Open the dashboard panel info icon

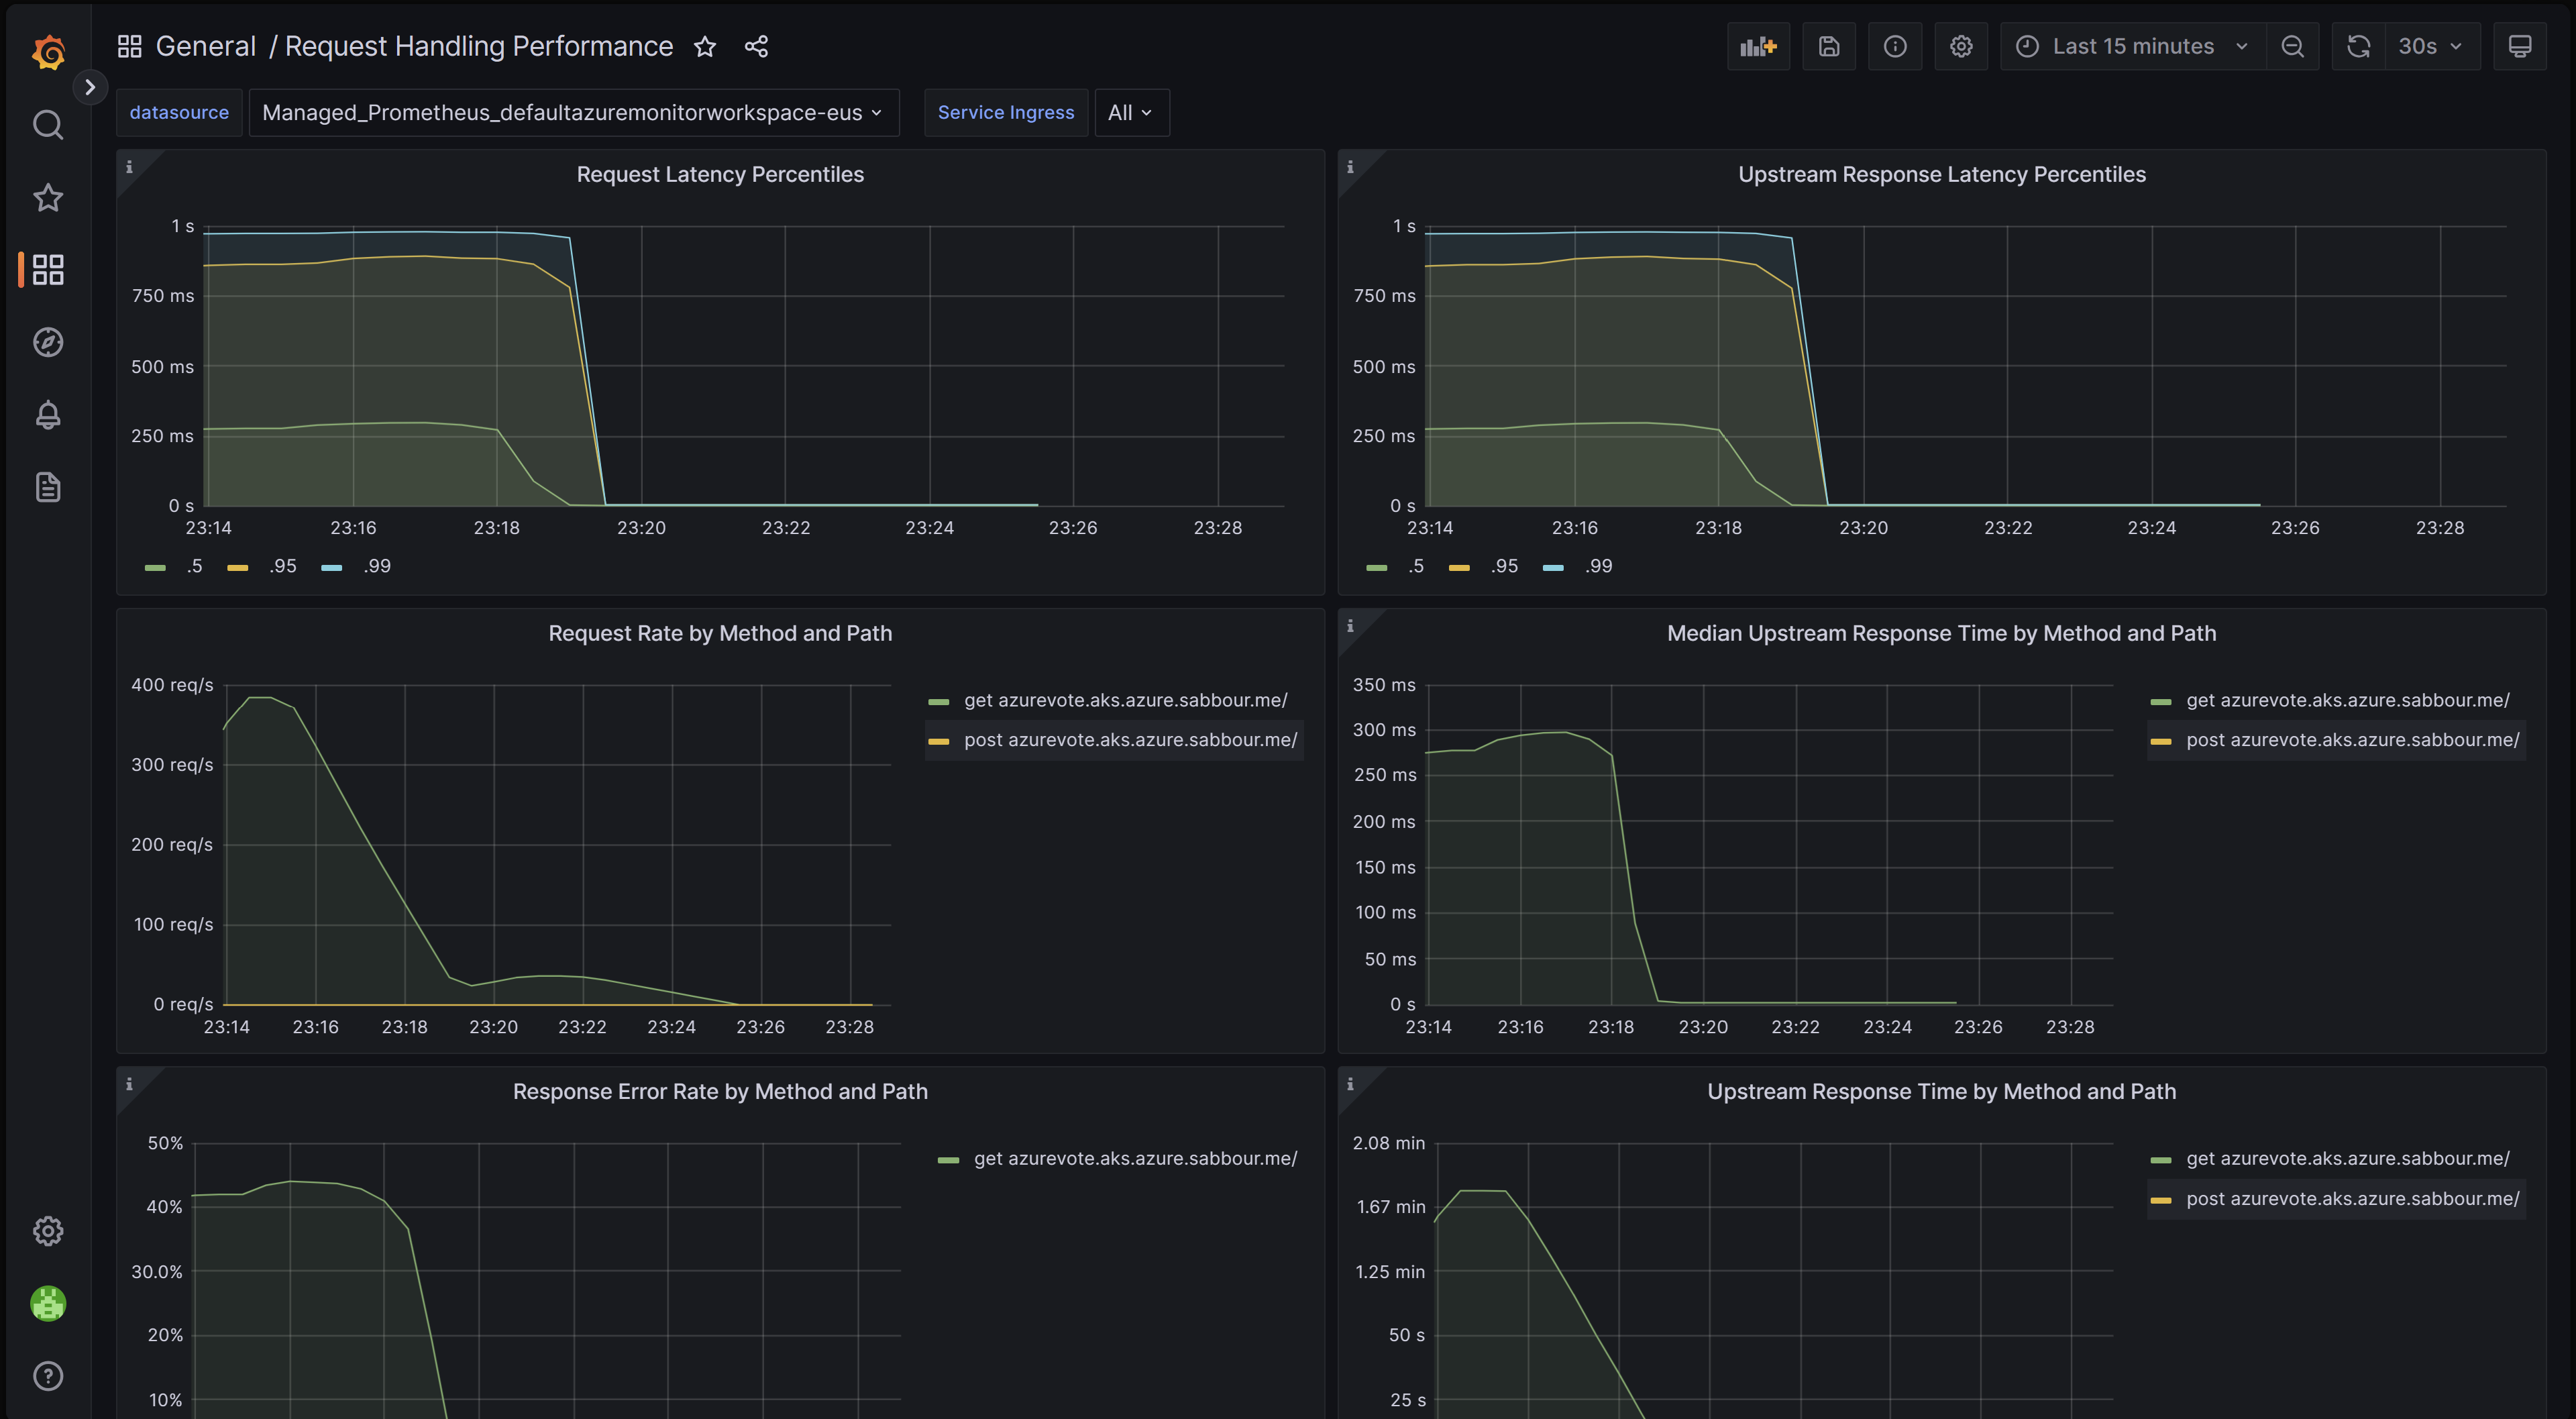pyautogui.click(x=129, y=168)
